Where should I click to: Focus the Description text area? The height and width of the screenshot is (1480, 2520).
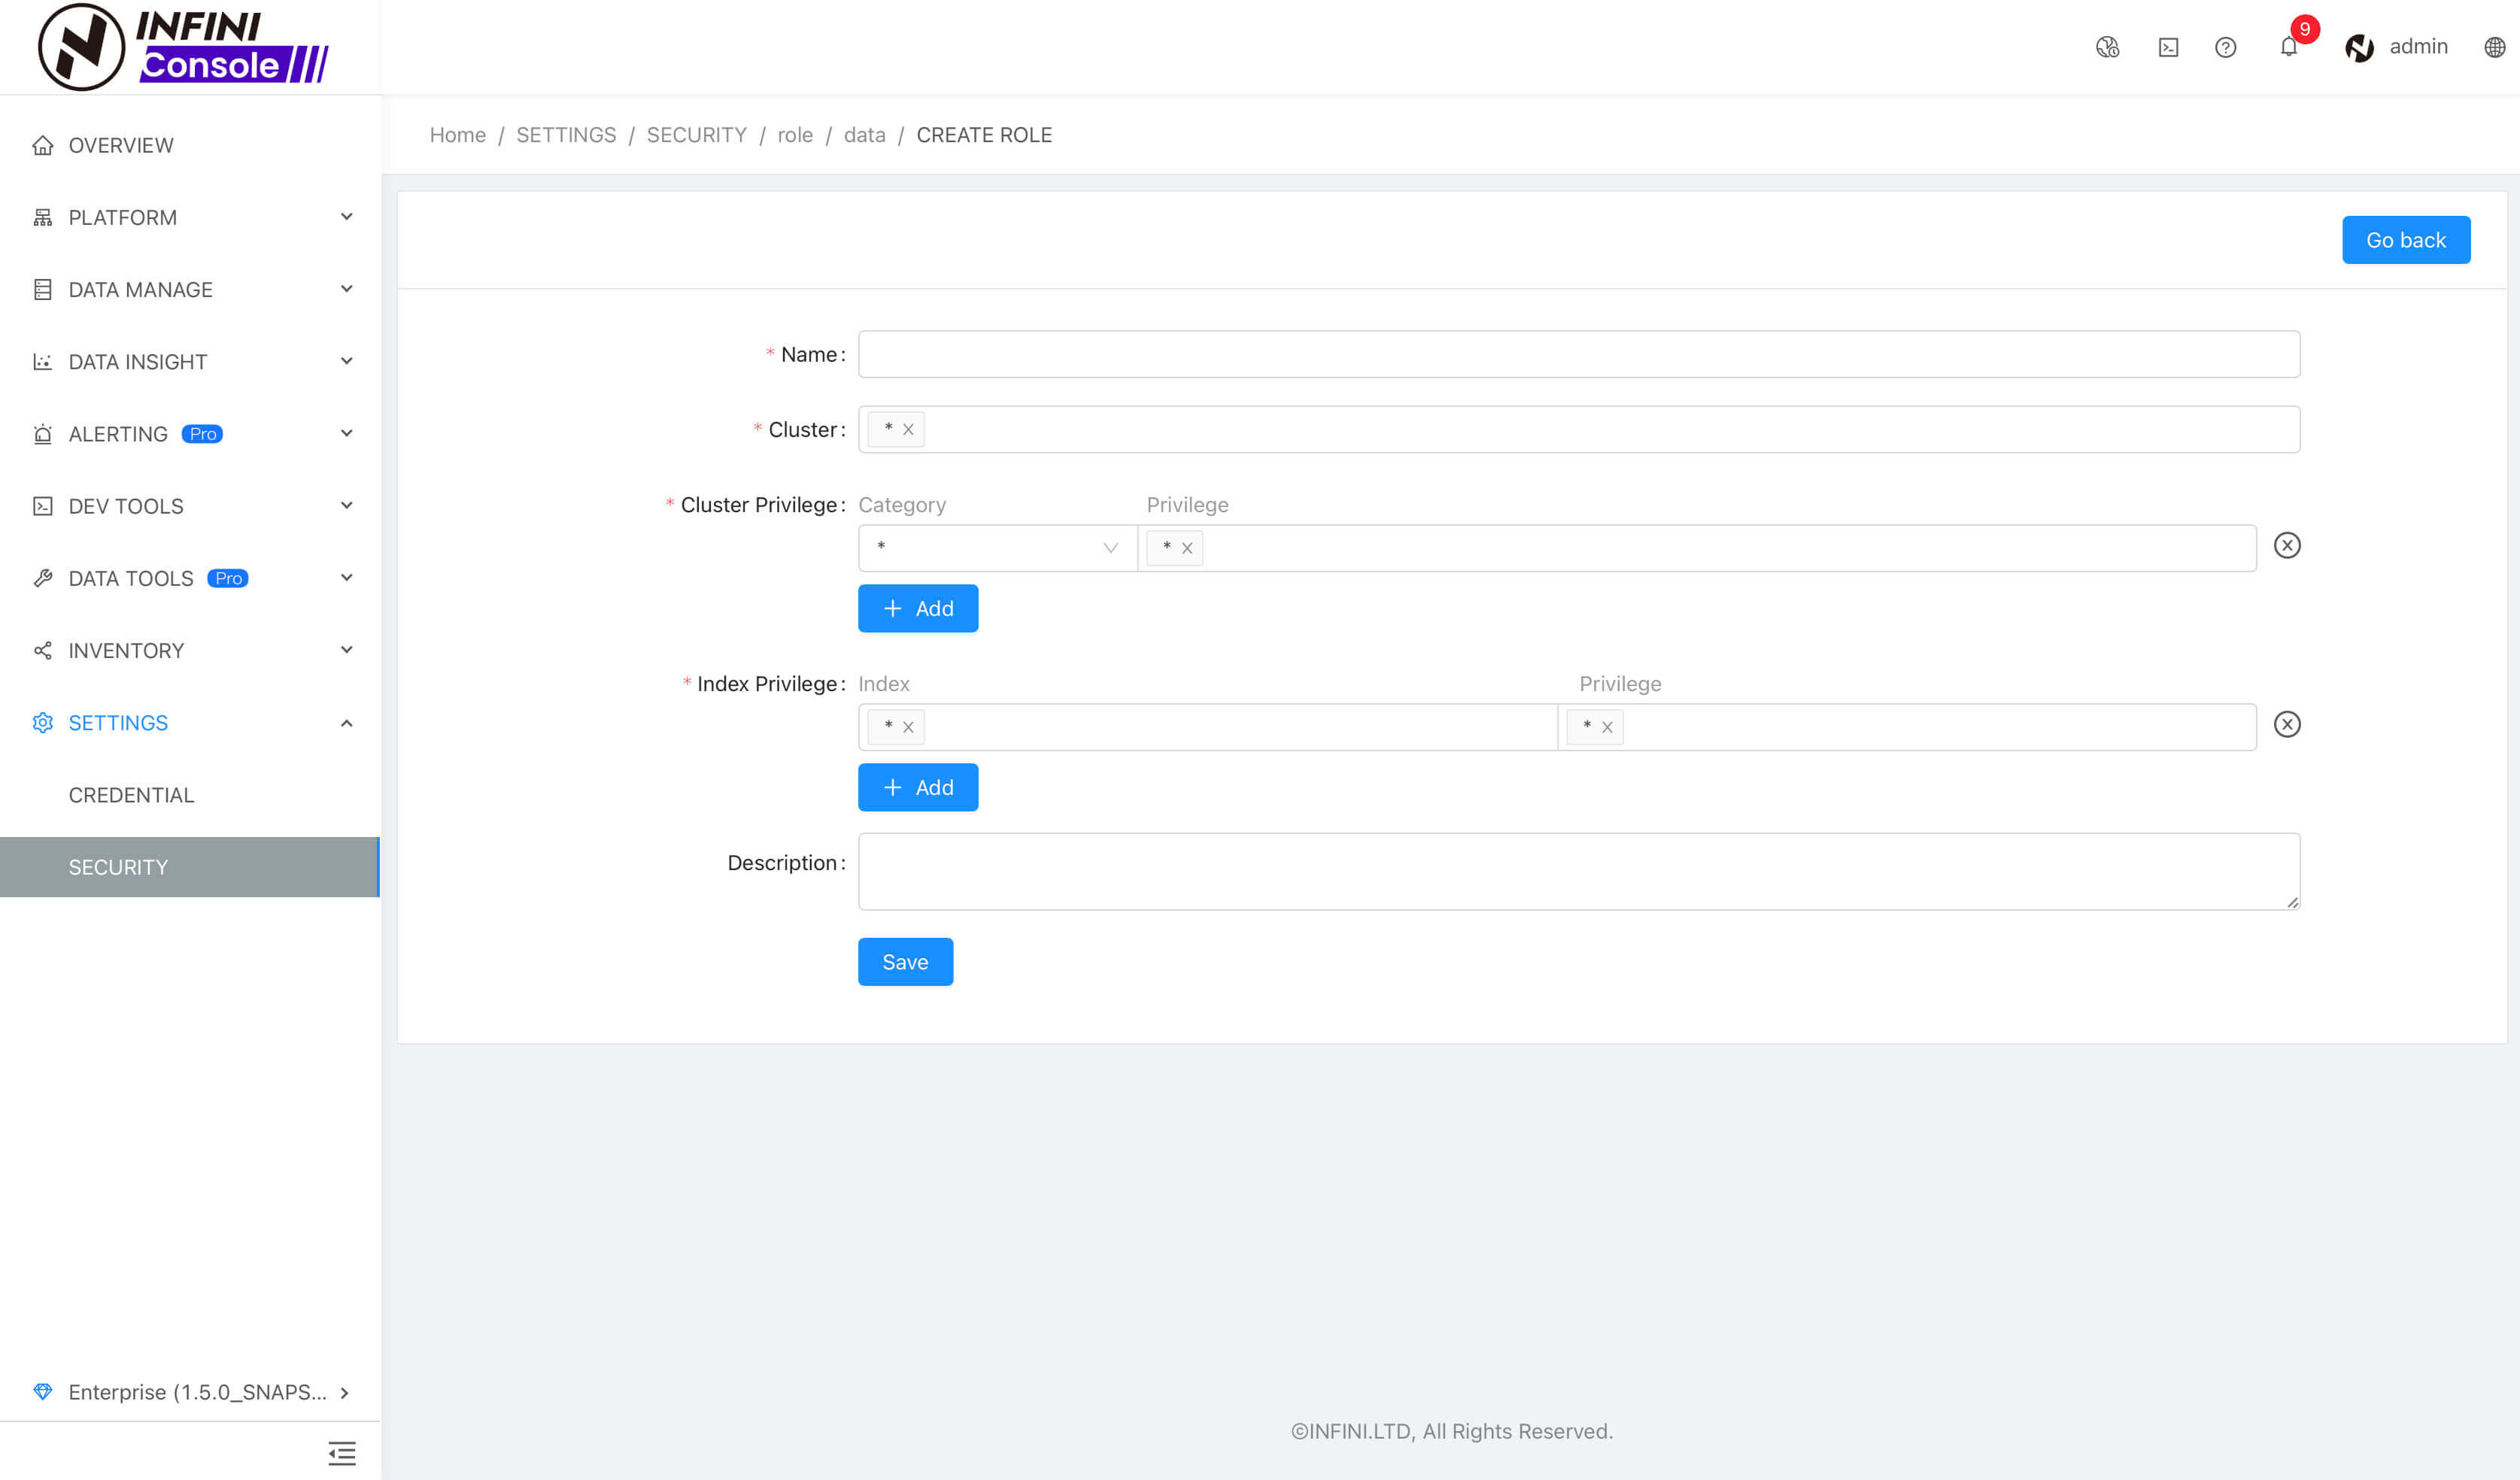(x=1578, y=871)
